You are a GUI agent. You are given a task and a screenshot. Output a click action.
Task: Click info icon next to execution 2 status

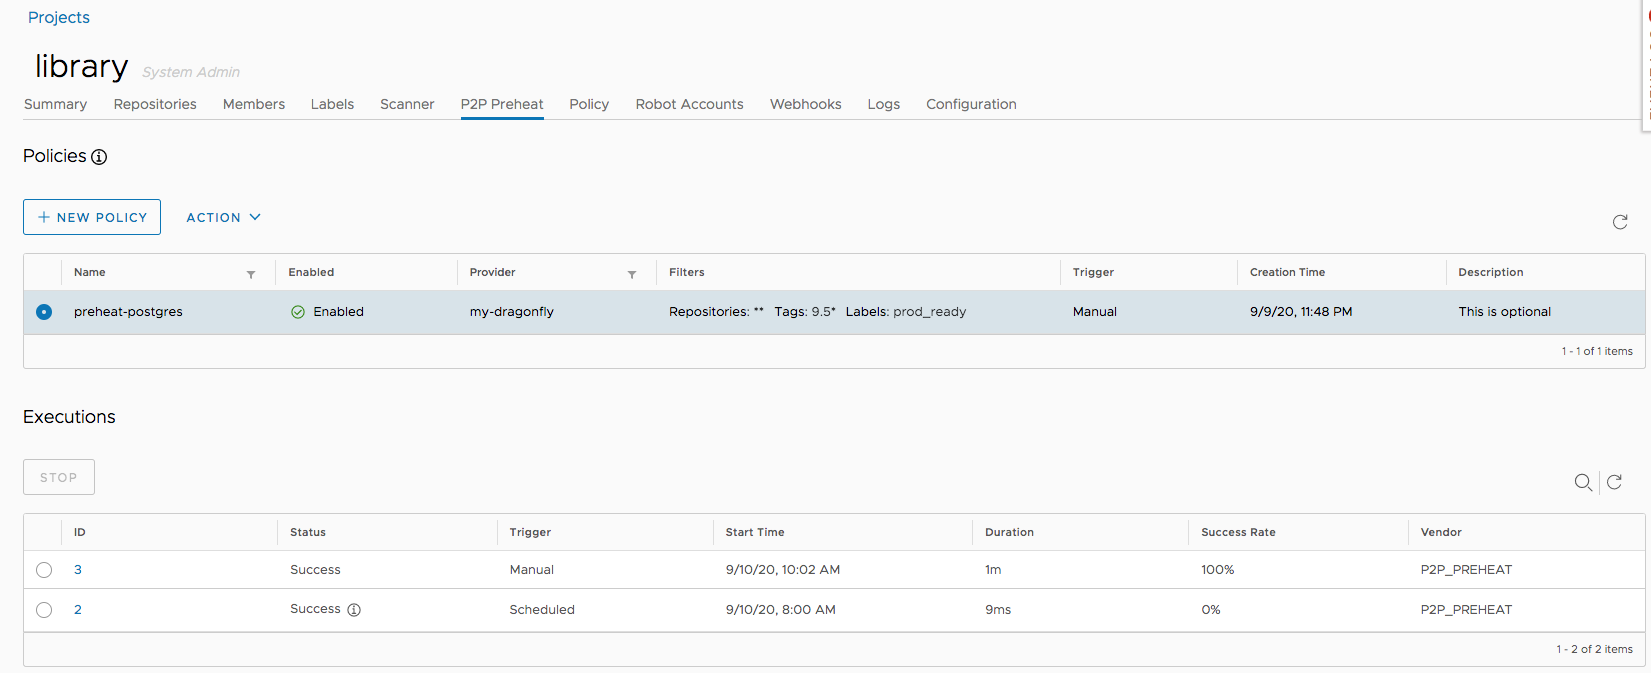click(354, 610)
